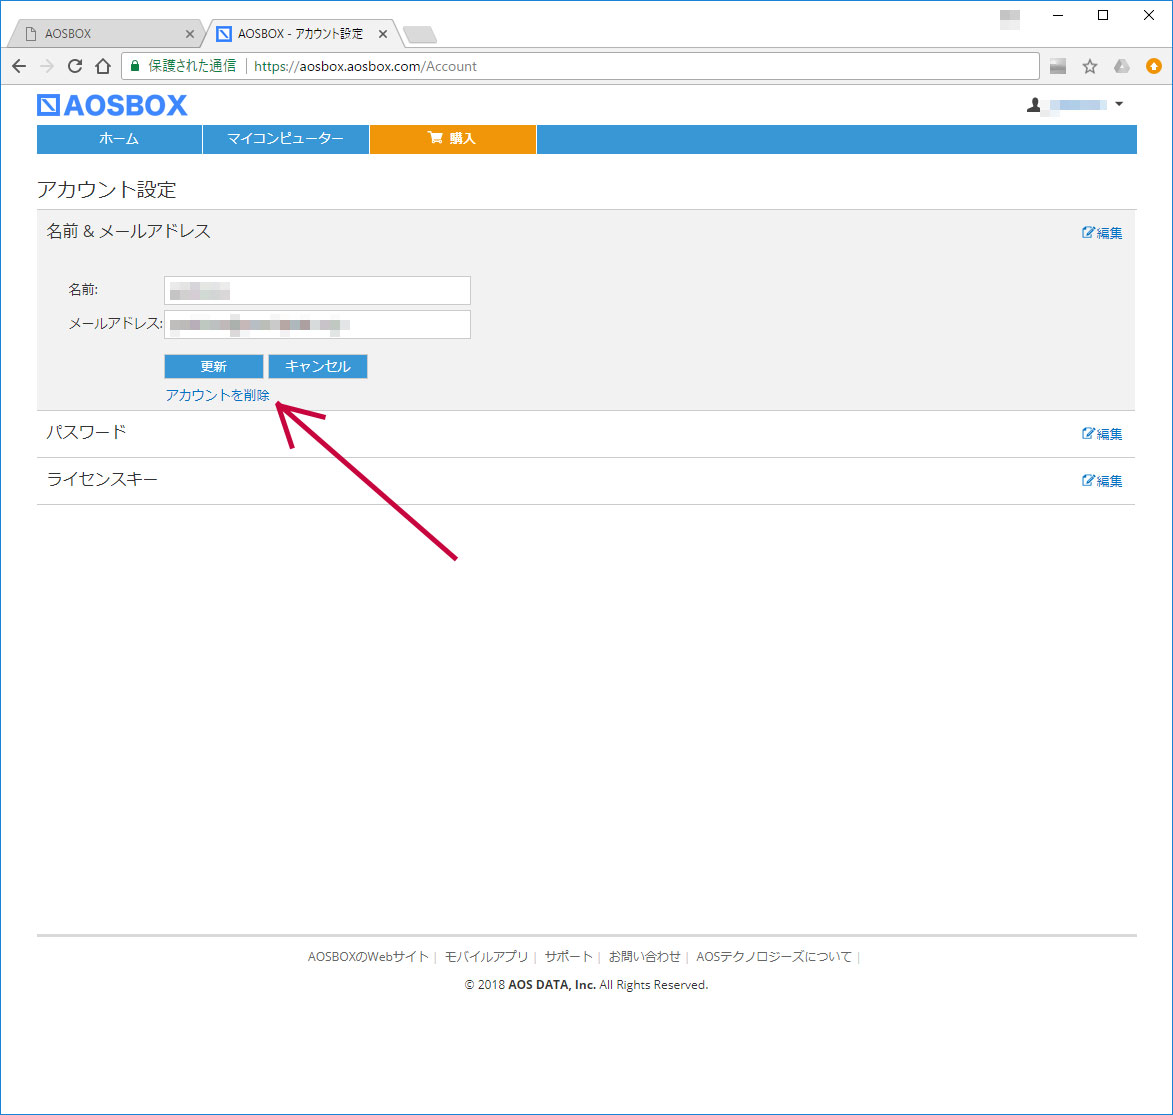
Task: Go back in browser history
Action: 19,66
